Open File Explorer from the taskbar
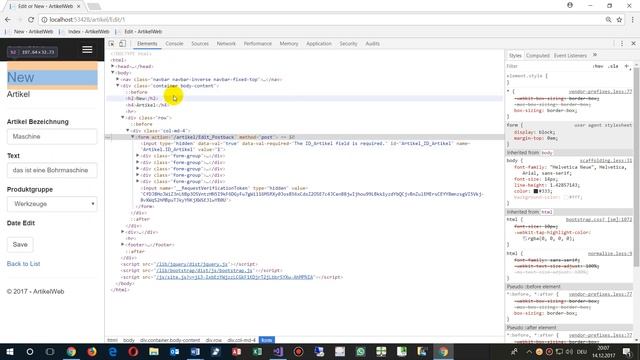Image resolution: width=640 pixels, height=360 pixels. click(154, 351)
